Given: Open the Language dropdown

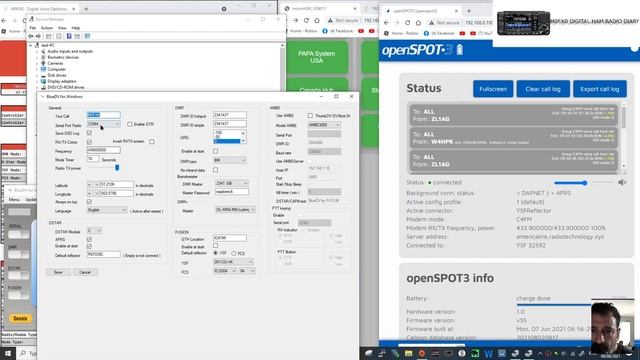Looking at the screenshot, I should (107, 210).
